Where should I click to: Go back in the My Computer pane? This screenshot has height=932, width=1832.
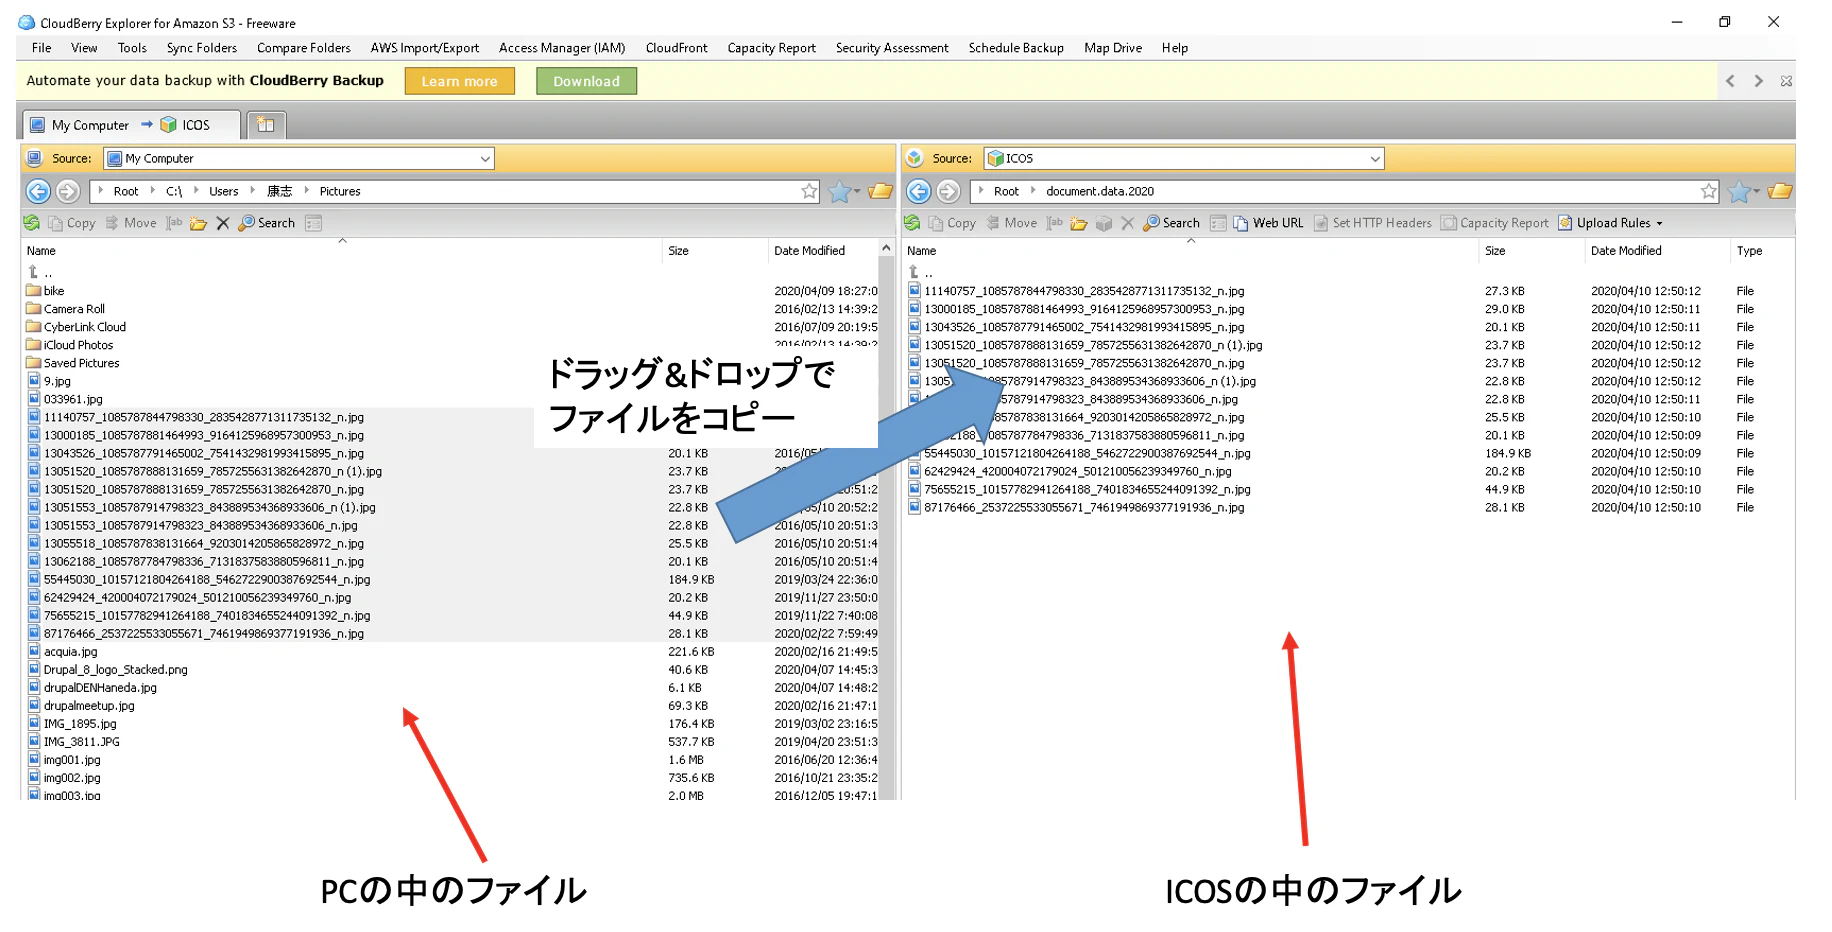38,191
